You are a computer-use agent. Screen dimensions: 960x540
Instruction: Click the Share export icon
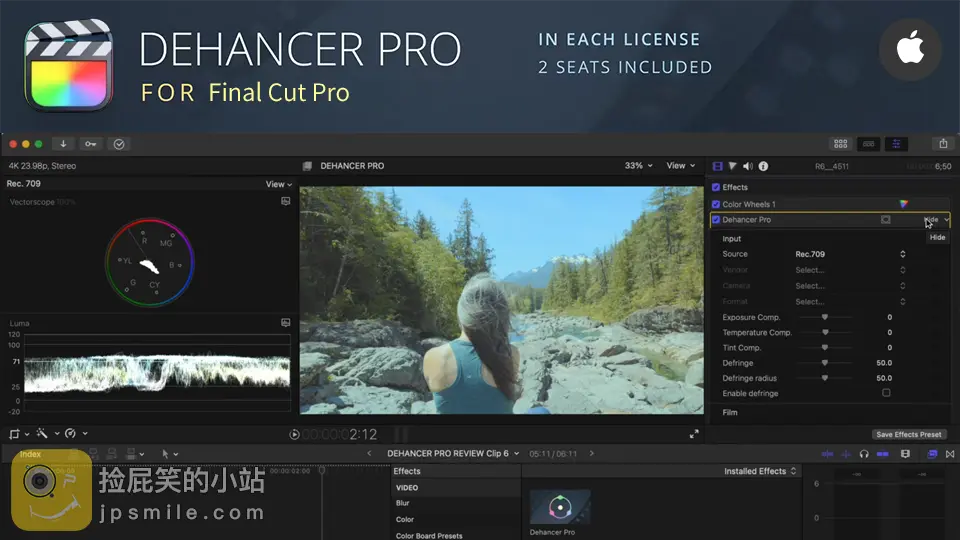coord(943,144)
